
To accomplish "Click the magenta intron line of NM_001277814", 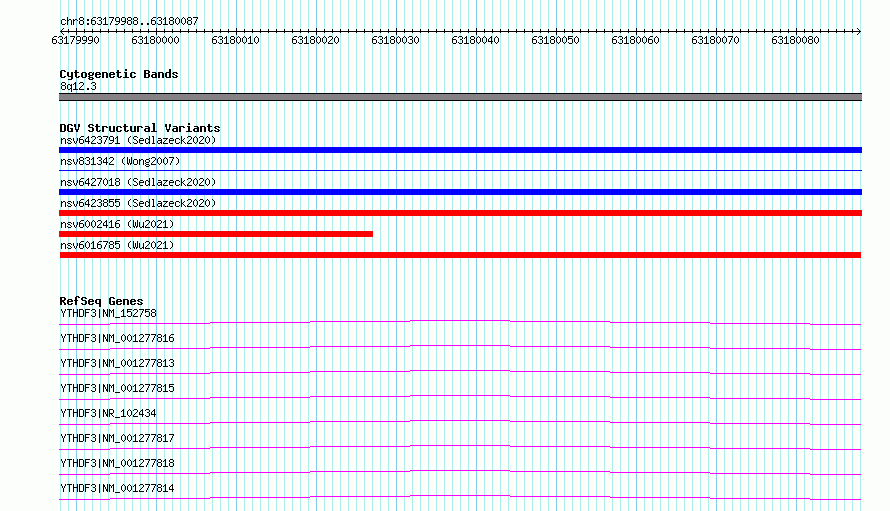I will (460, 496).
